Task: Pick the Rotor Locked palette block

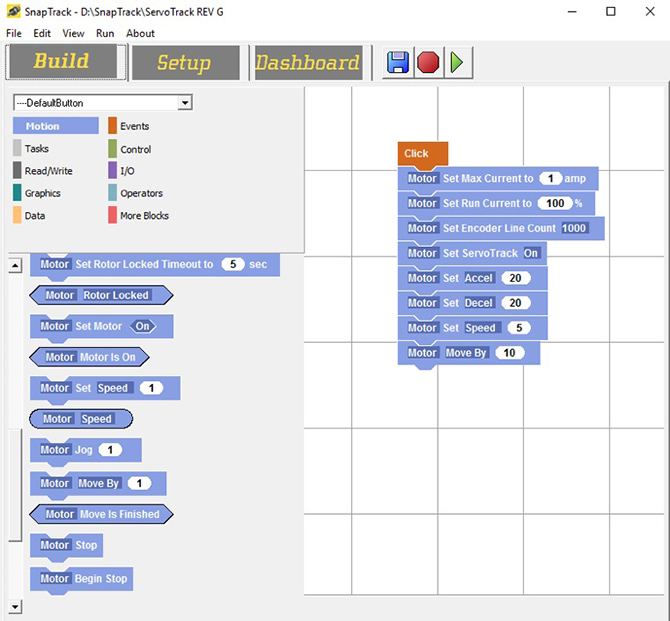Action: [x=101, y=295]
